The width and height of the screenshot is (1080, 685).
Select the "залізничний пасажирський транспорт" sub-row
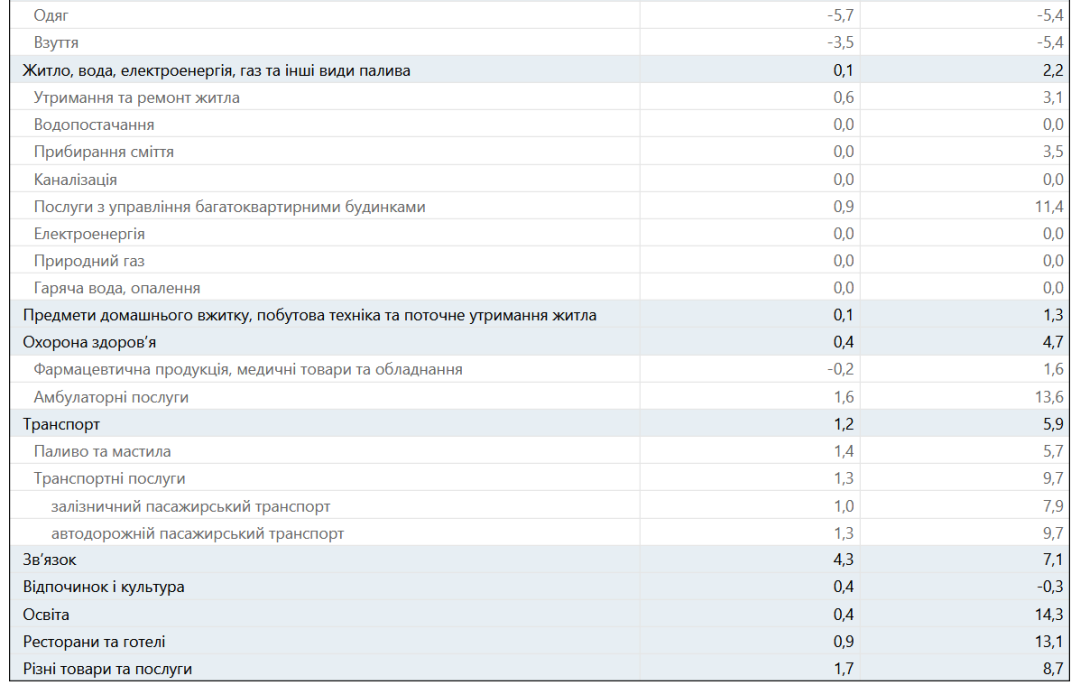[190, 507]
